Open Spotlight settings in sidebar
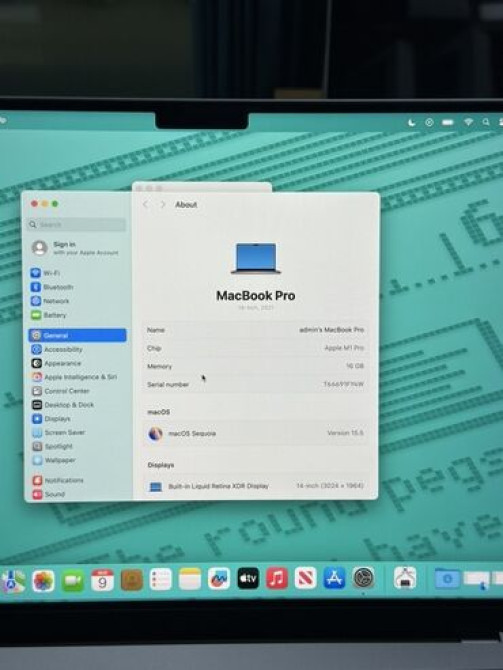The image size is (503, 670). click(x=53, y=446)
